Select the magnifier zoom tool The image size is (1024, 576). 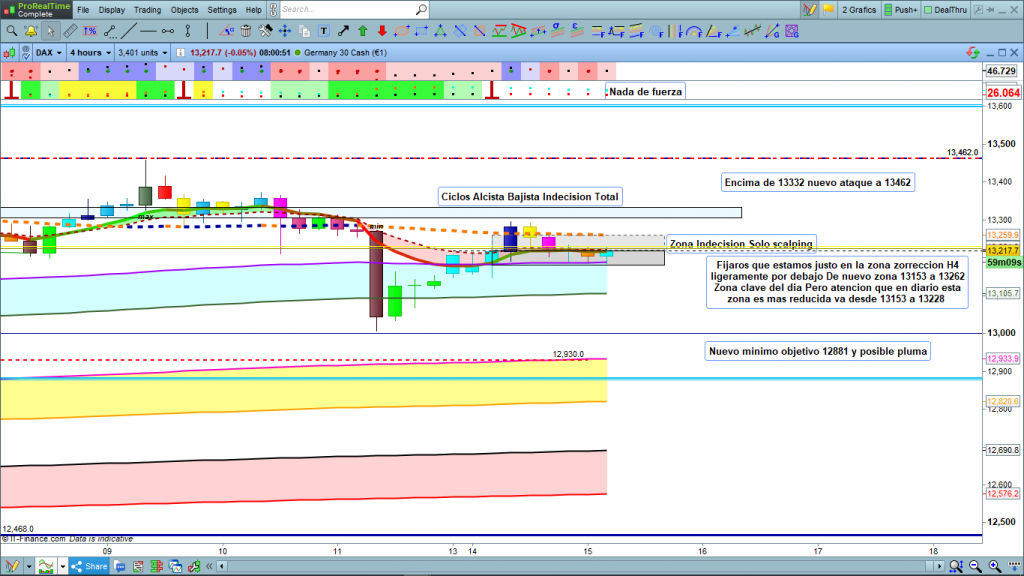[11, 30]
